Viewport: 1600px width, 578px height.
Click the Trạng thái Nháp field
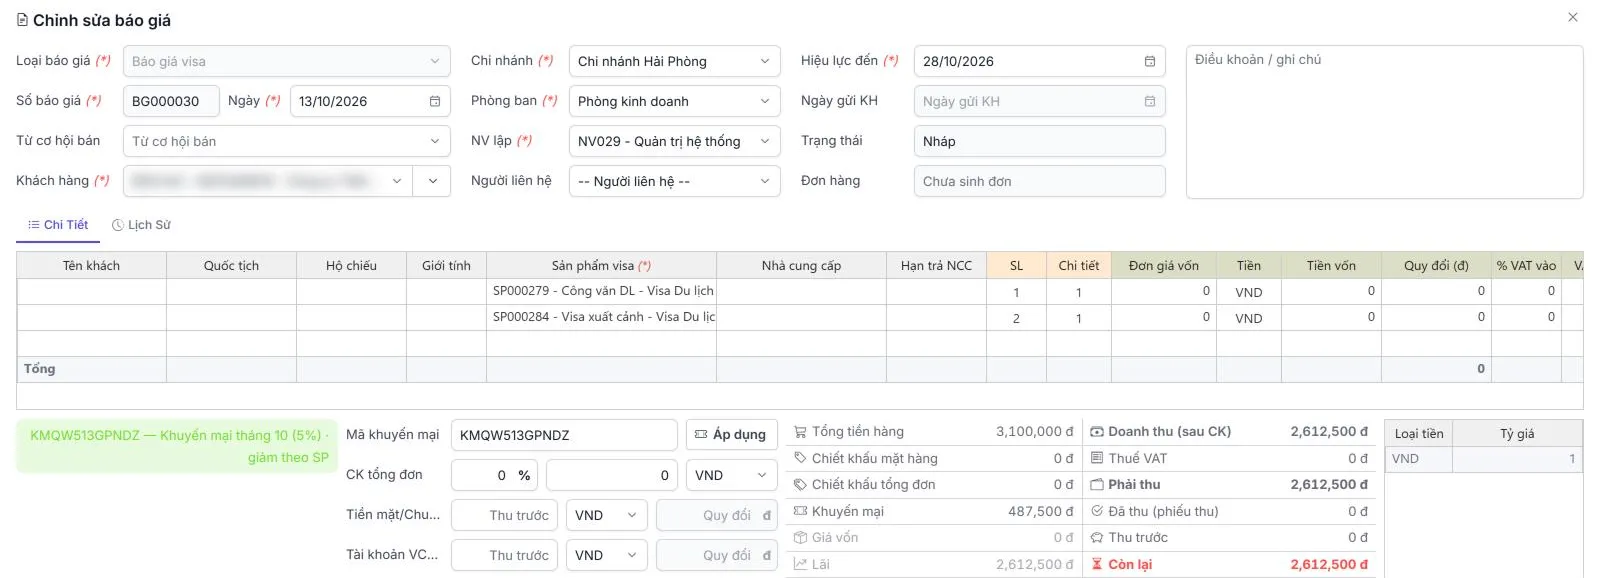click(x=1039, y=141)
